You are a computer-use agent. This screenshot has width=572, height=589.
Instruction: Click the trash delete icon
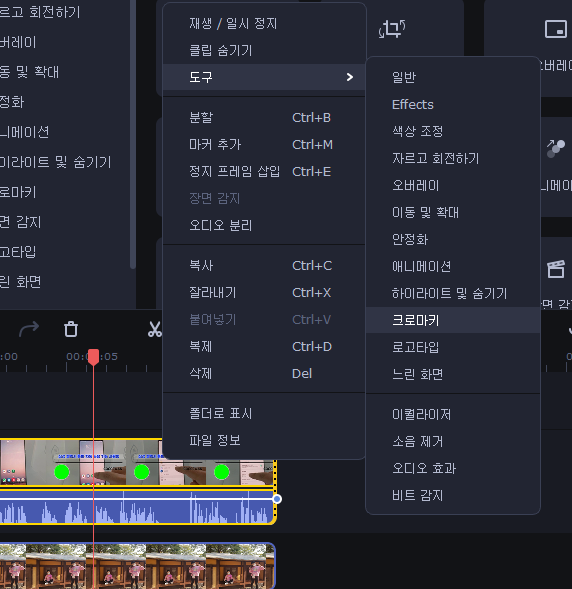[x=71, y=329]
